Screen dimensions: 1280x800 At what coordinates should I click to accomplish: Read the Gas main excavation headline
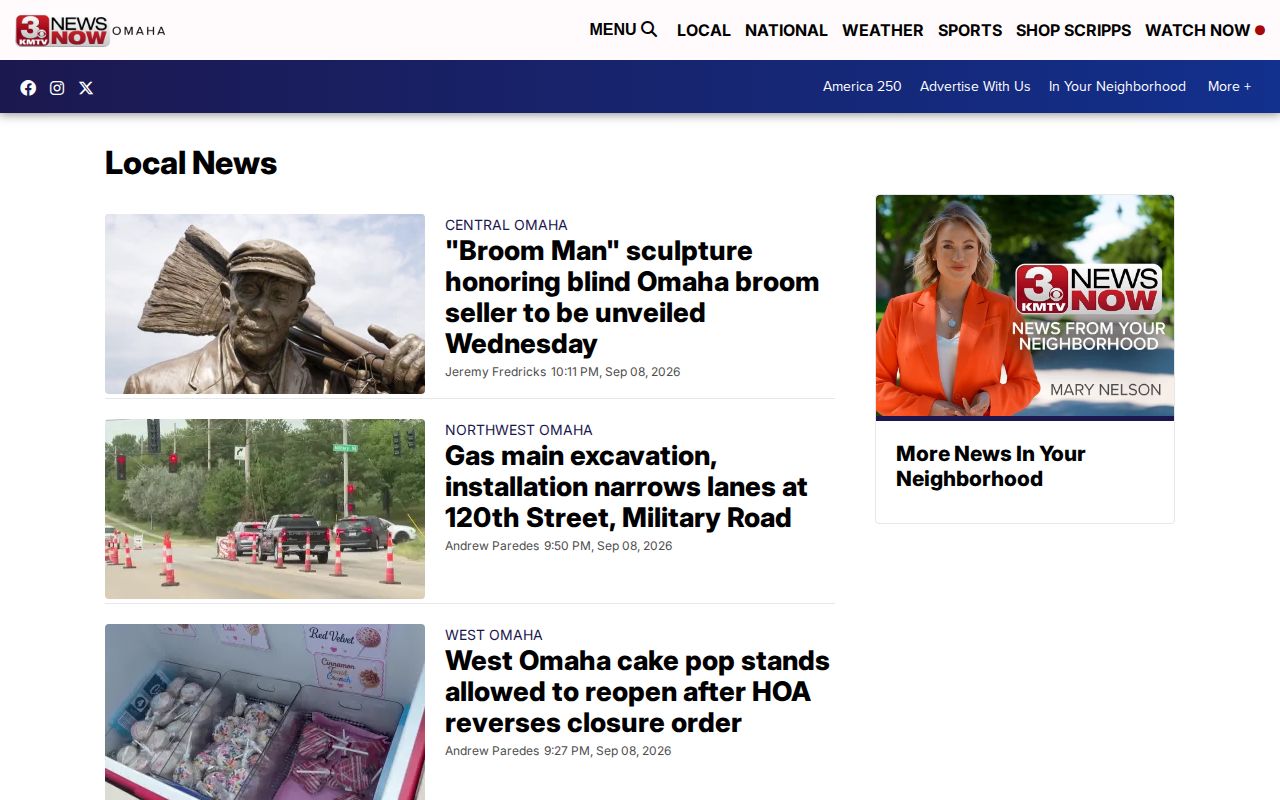click(626, 487)
